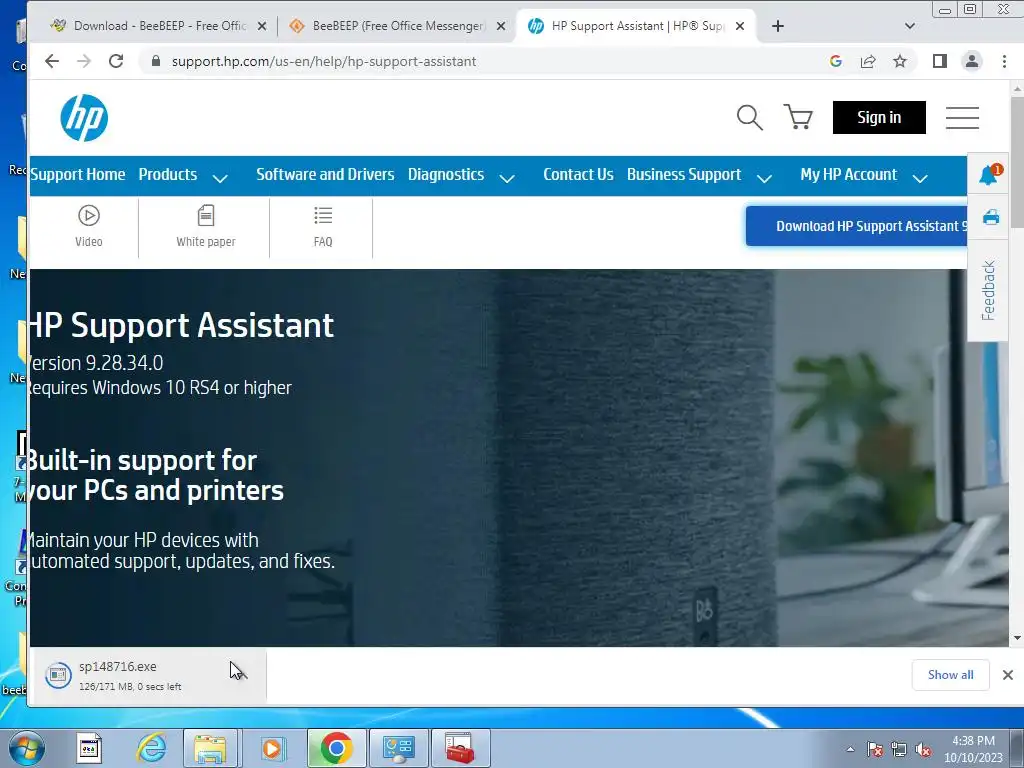This screenshot has height=768, width=1024.
Task: Go back using browser back arrow
Action: 52,61
